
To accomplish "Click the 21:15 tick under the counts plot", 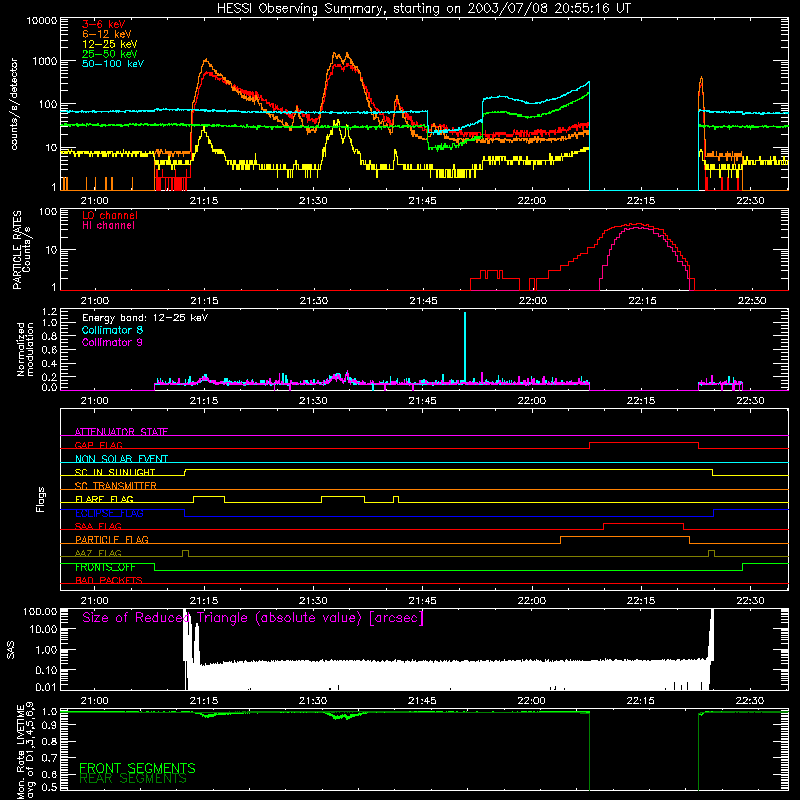I will (x=204, y=201).
